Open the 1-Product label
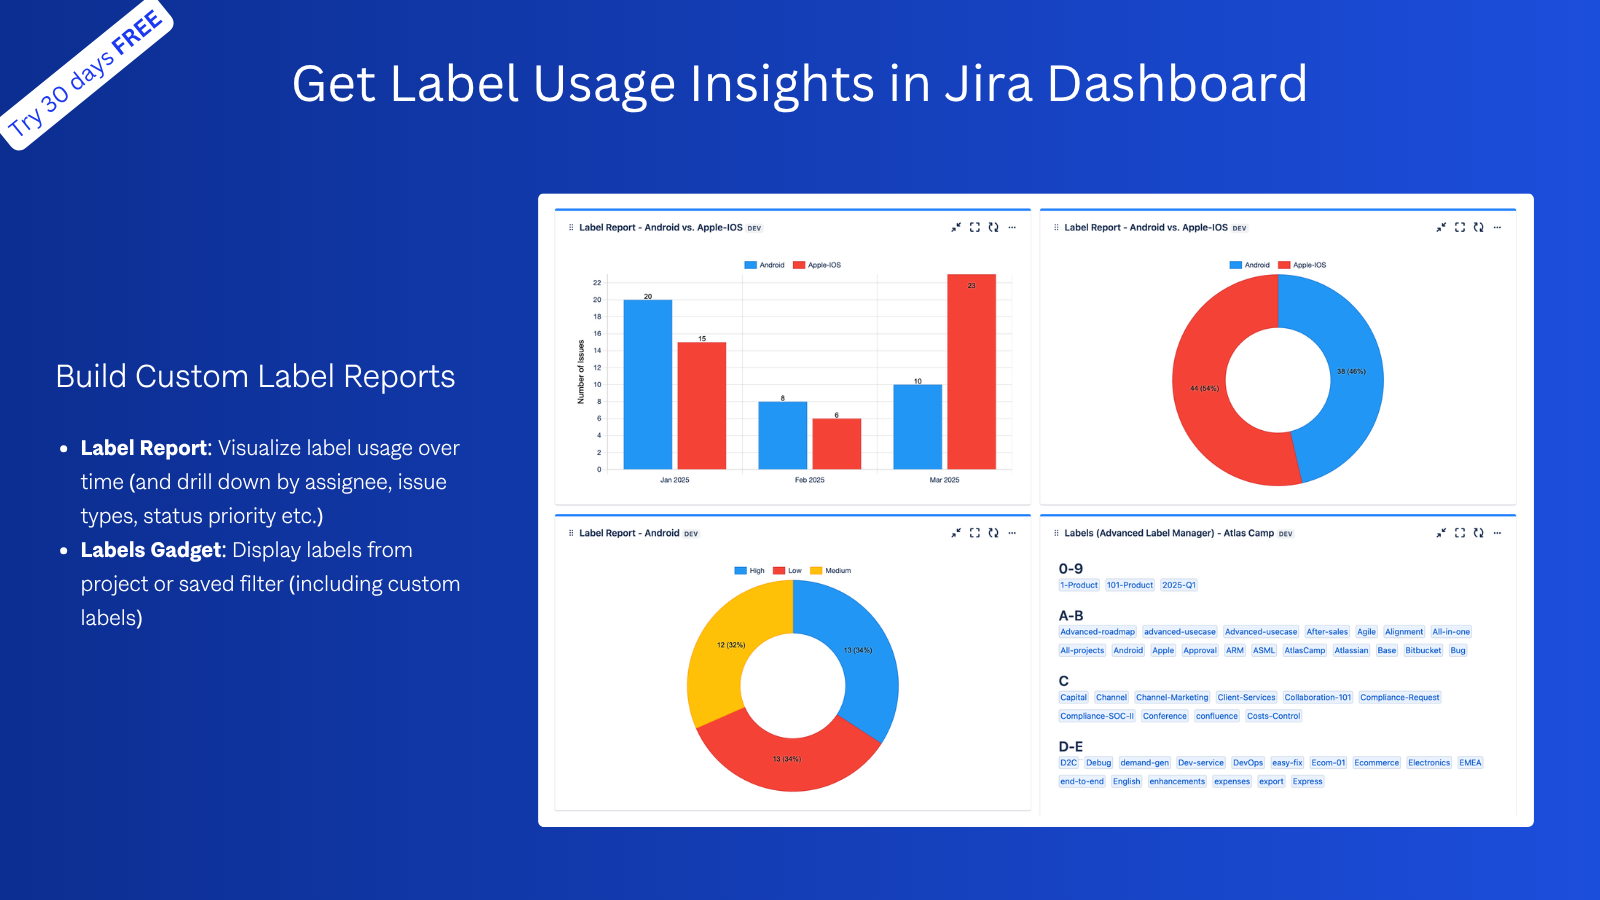This screenshot has height=900, width=1600. pos(1079,585)
